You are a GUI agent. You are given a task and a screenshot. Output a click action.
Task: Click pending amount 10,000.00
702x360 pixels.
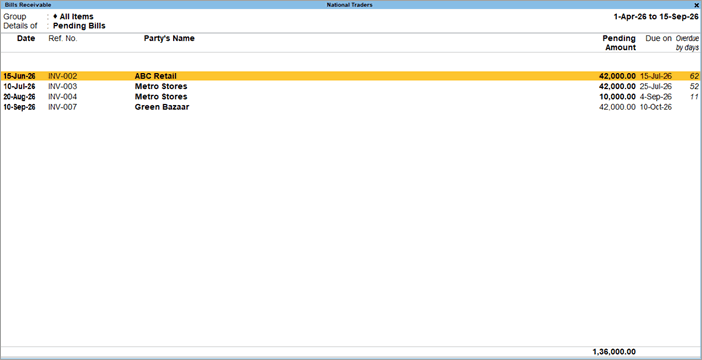(617, 97)
